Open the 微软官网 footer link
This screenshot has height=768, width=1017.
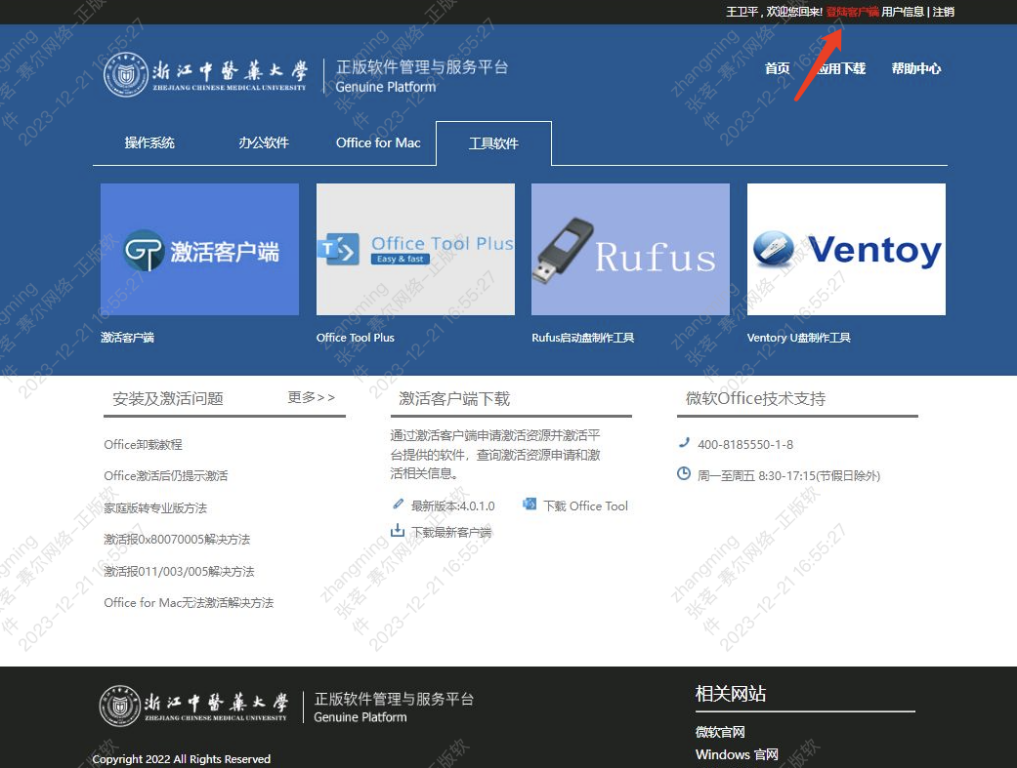coord(720,732)
